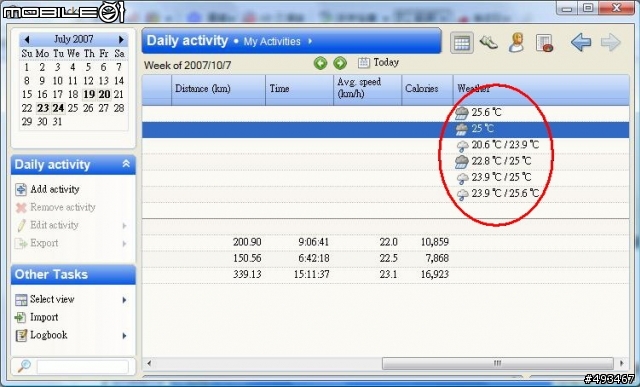
Task: Click the horizontal scrollbar thumb
Action: [x=498, y=363]
